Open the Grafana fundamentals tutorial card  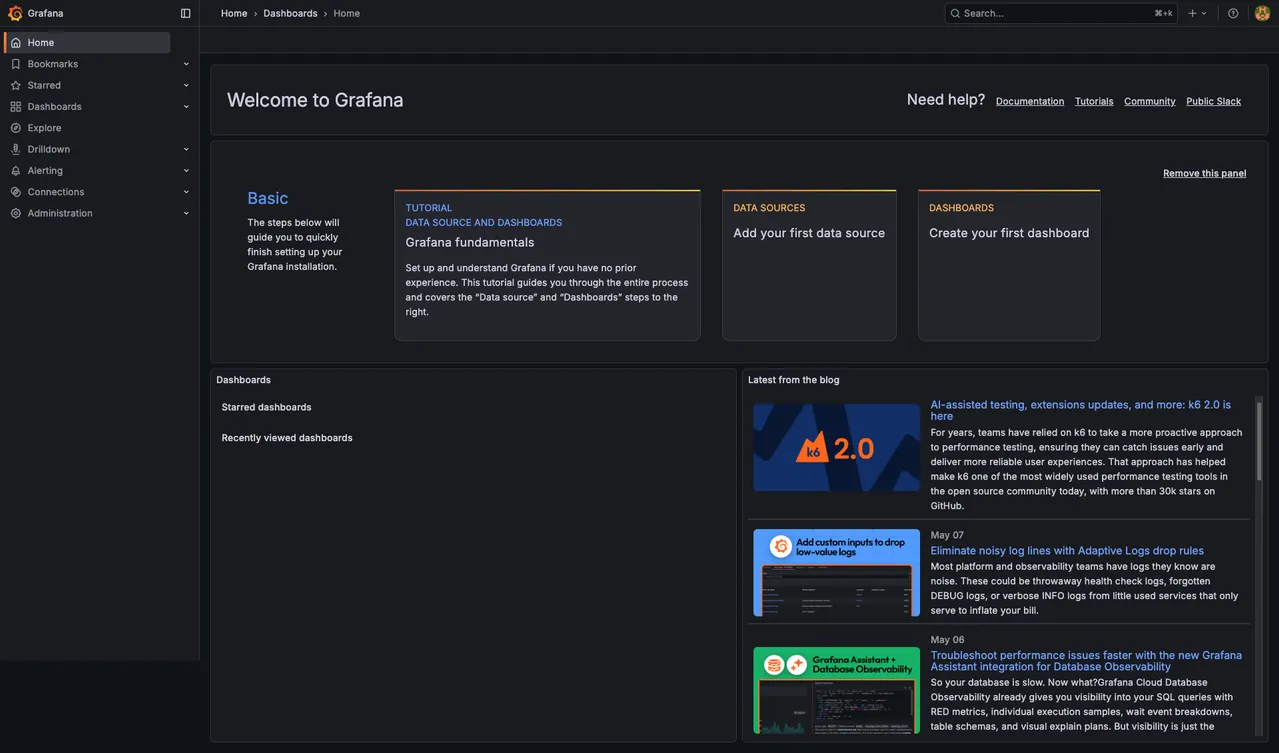pos(547,265)
